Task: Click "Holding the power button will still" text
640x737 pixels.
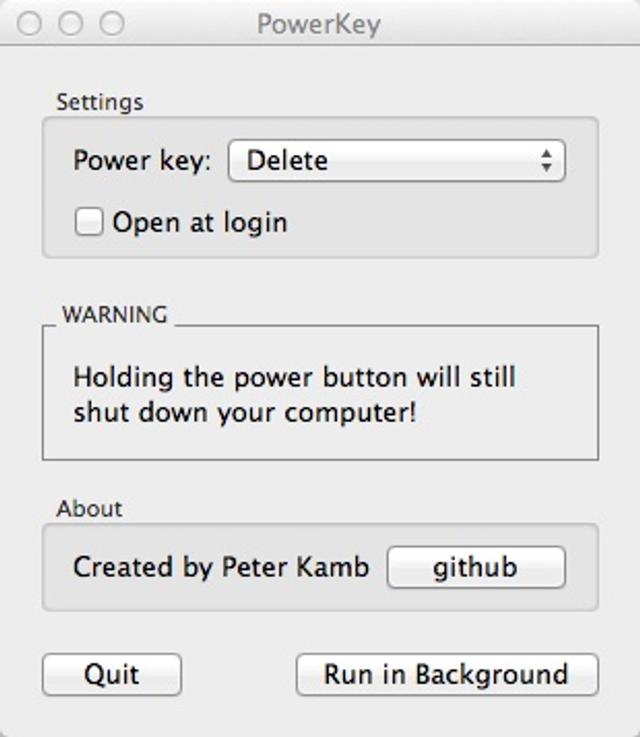Action: (x=294, y=378)
